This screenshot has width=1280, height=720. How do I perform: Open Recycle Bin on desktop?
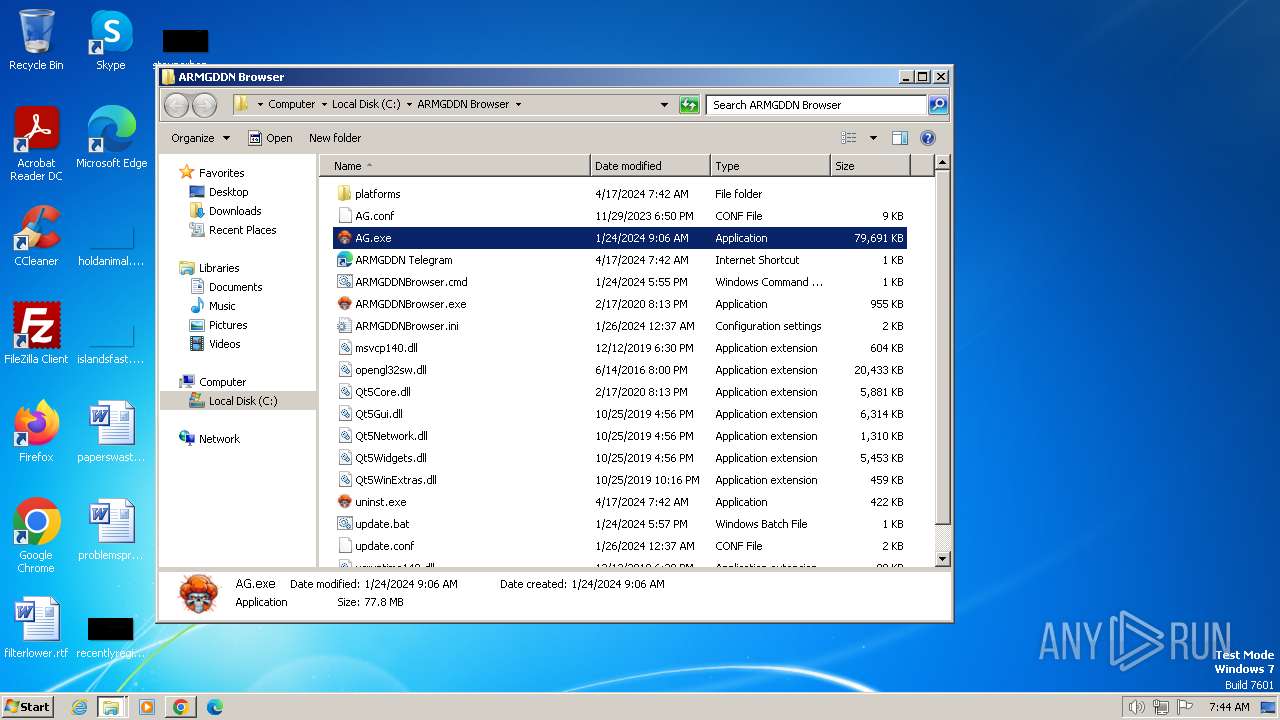(x=36, y=40)
